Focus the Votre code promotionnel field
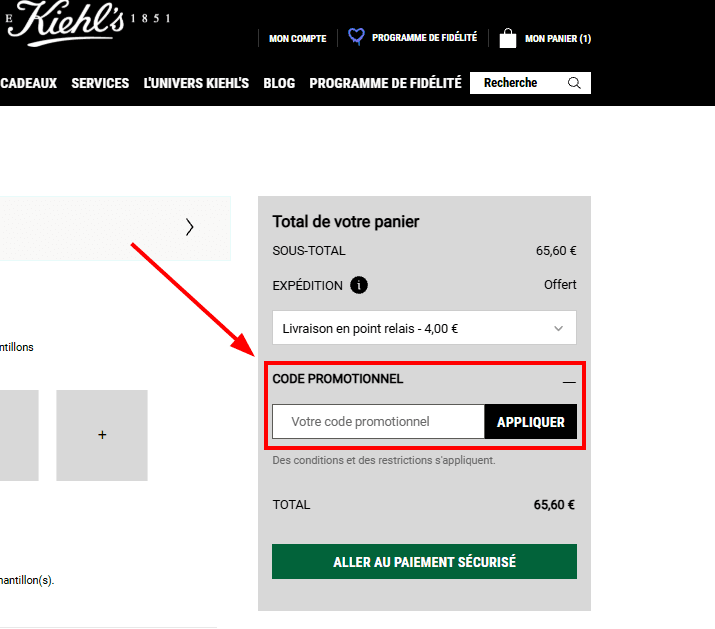 (378, 422)
